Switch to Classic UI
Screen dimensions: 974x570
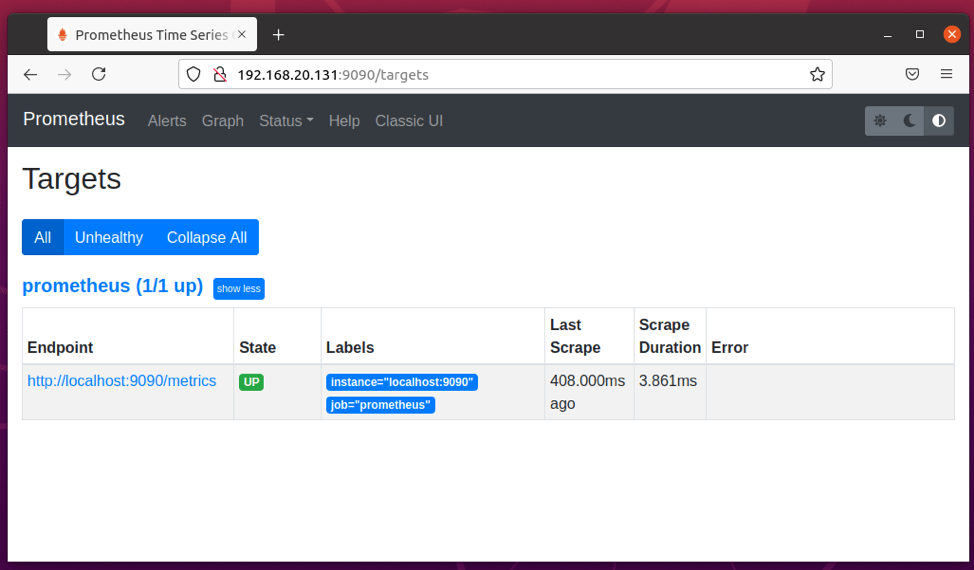pos(409,121)
